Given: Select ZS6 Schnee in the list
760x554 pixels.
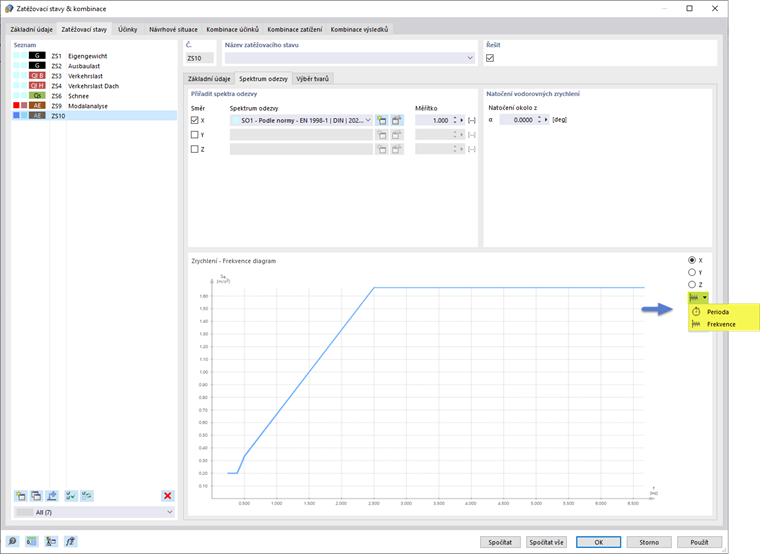Looking at the screenshot, I should point(95,96).
